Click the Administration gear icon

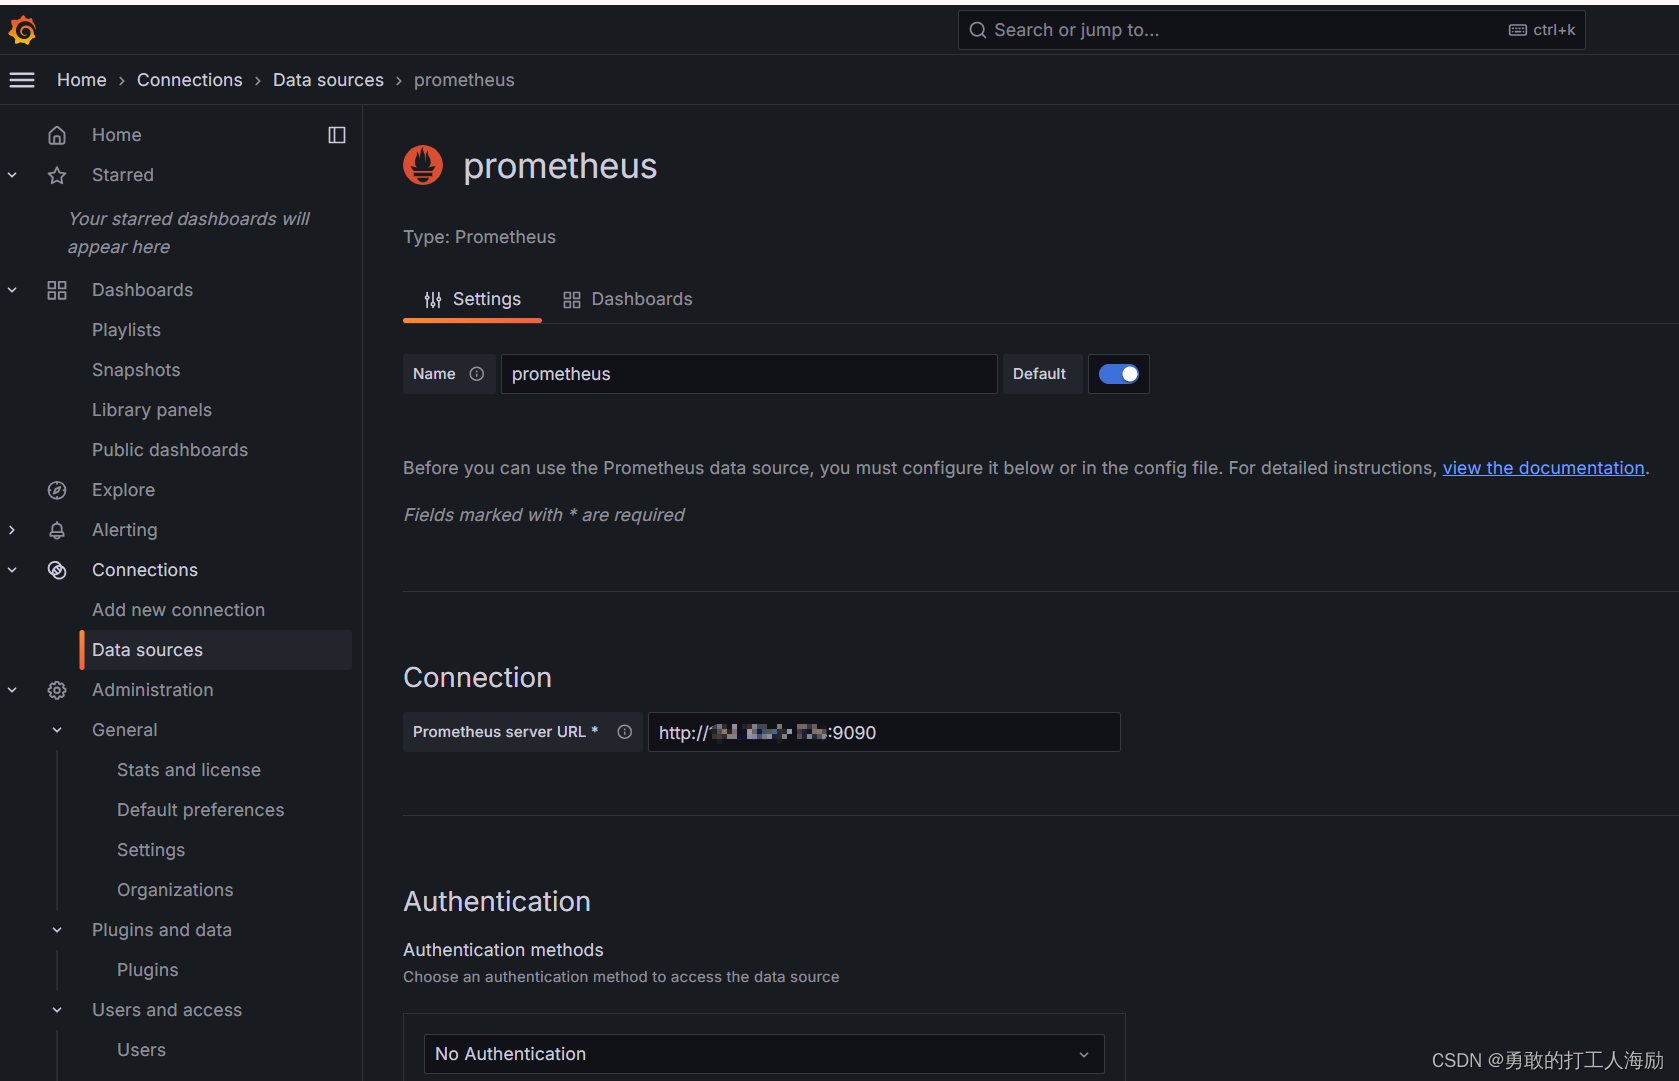pyautogui.click(x=57, y=690)
